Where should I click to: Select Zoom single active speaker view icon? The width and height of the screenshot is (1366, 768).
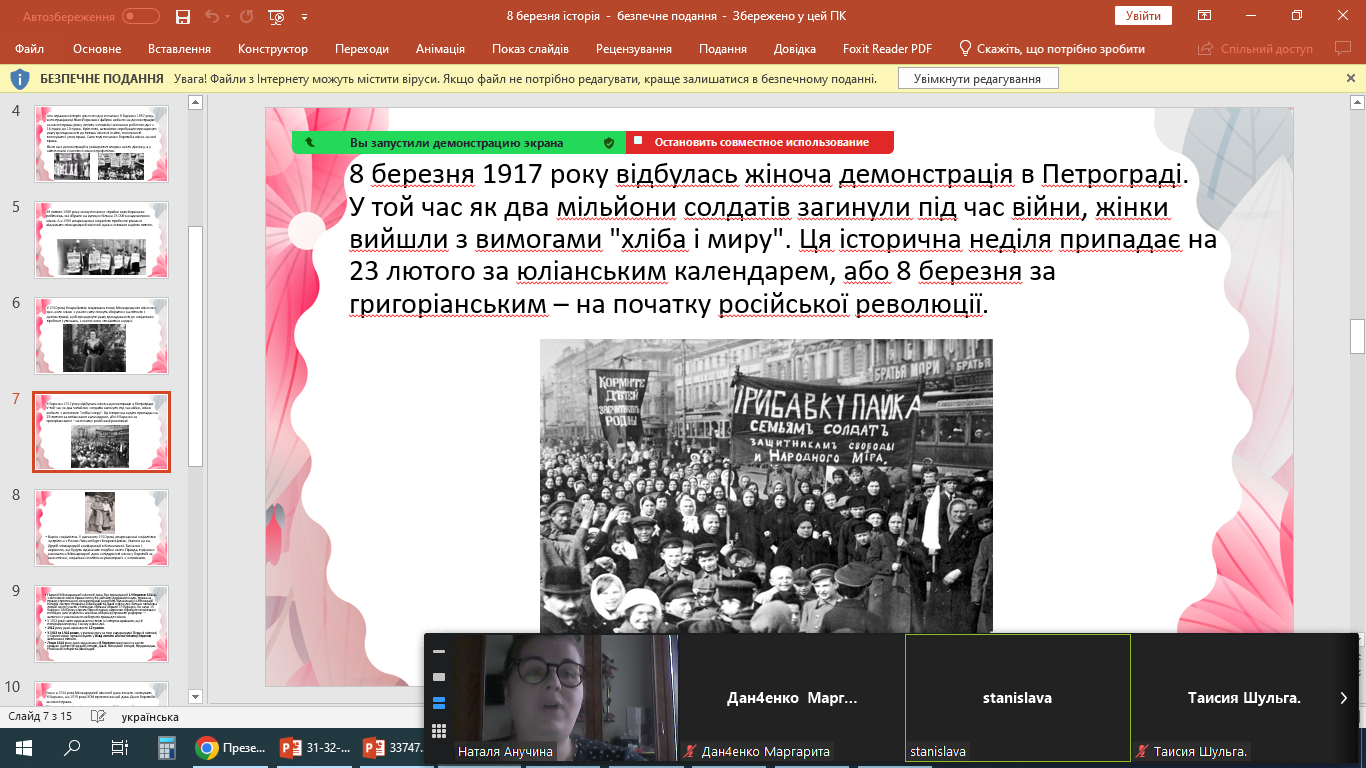pyautogui.click(x=439, y=677)
